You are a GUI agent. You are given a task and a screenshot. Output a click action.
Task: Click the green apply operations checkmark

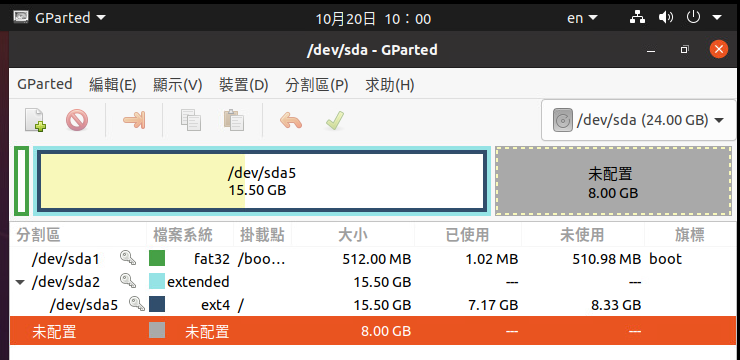335,120
